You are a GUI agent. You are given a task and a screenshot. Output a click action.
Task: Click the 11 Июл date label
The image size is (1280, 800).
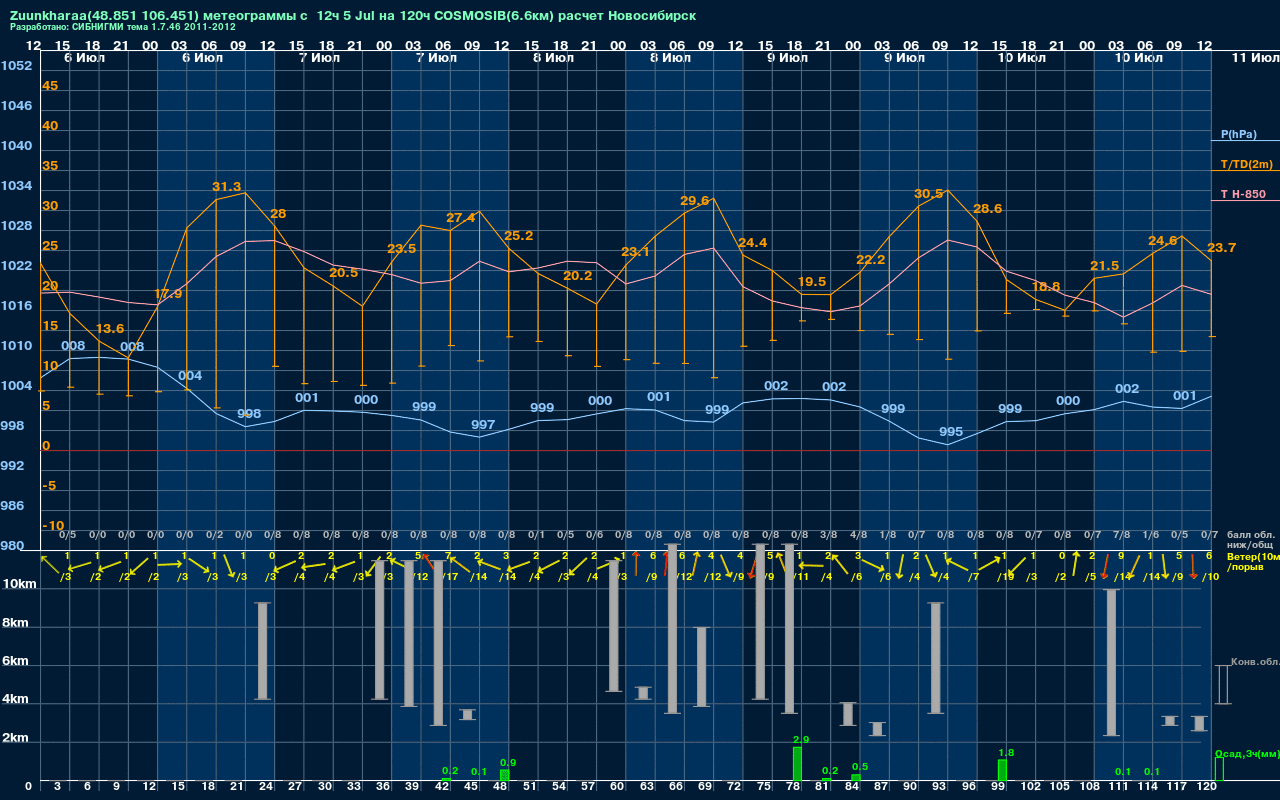pos(1255,59)
